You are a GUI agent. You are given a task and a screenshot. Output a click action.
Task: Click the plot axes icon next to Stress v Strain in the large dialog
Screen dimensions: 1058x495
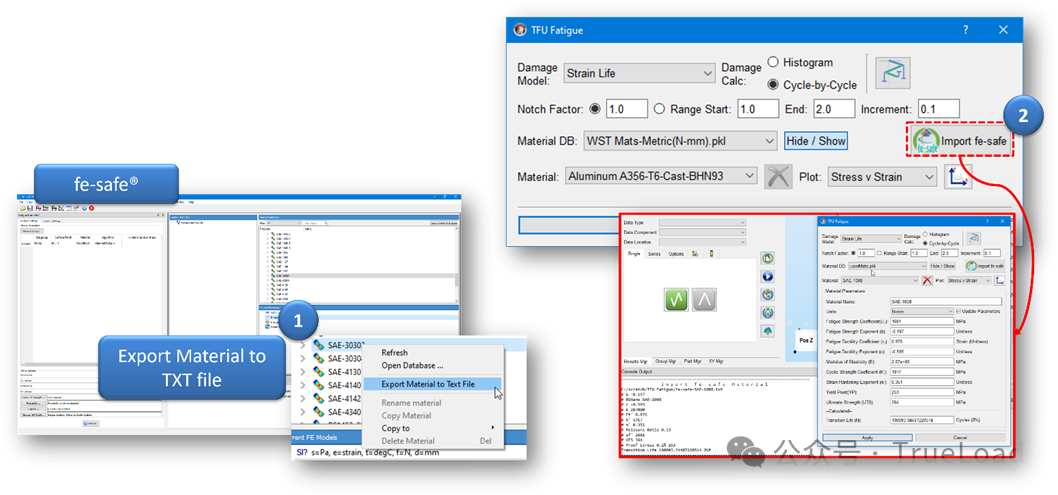tap(957, 177)
